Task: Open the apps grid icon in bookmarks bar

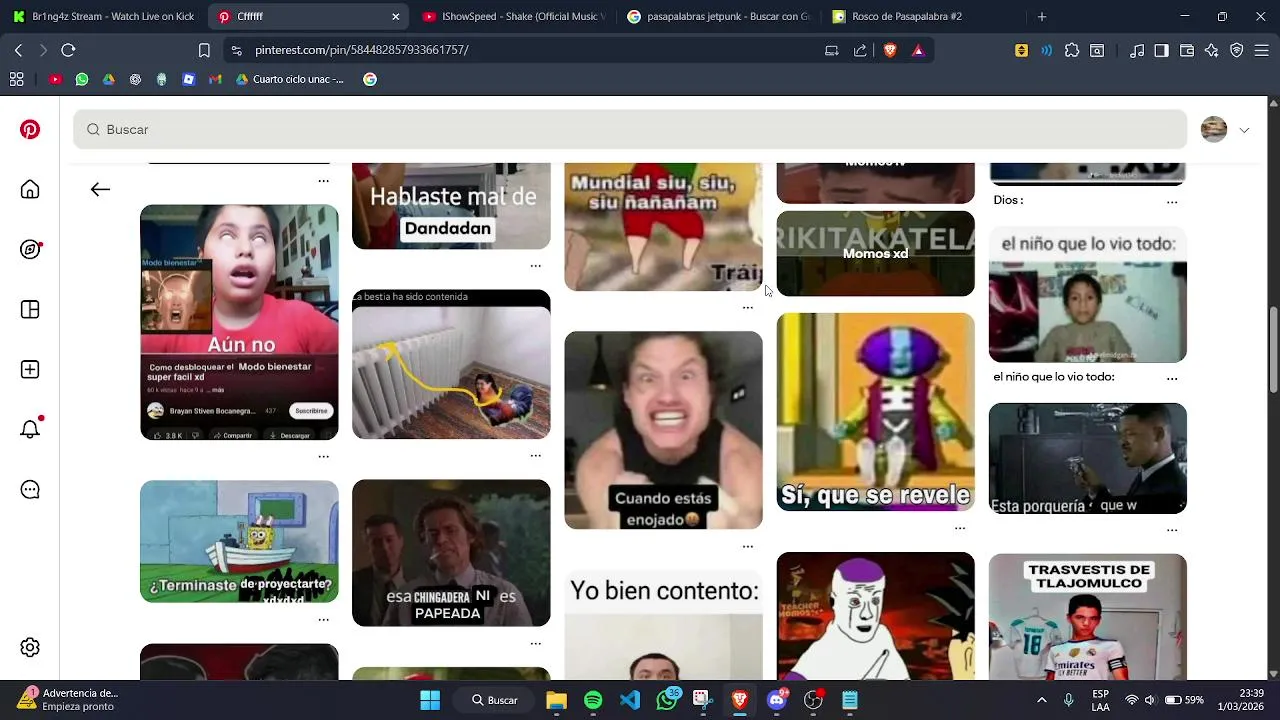Action: pos(17,79)
